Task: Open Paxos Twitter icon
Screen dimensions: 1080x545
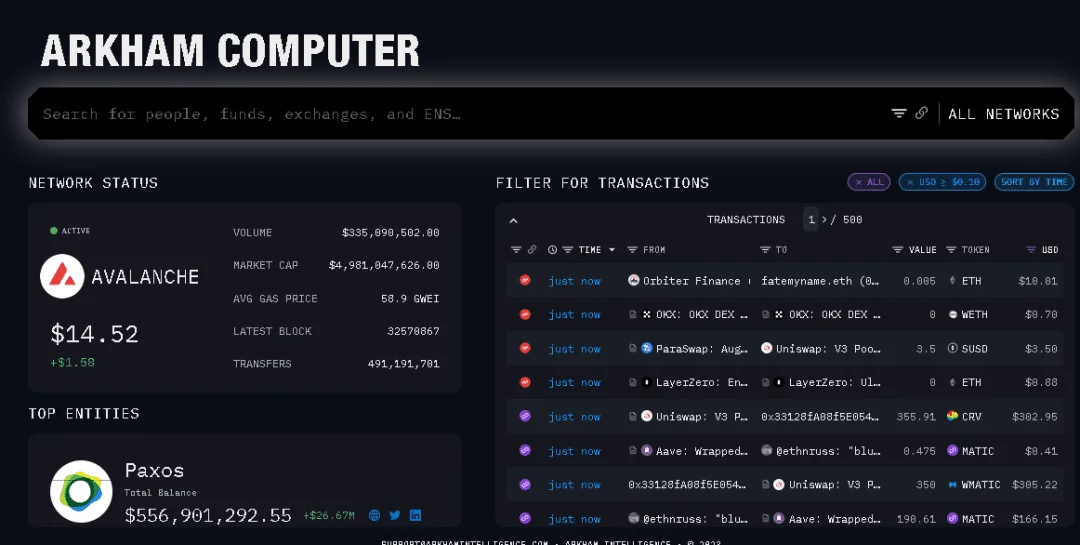Action: [x=395, y=515]
